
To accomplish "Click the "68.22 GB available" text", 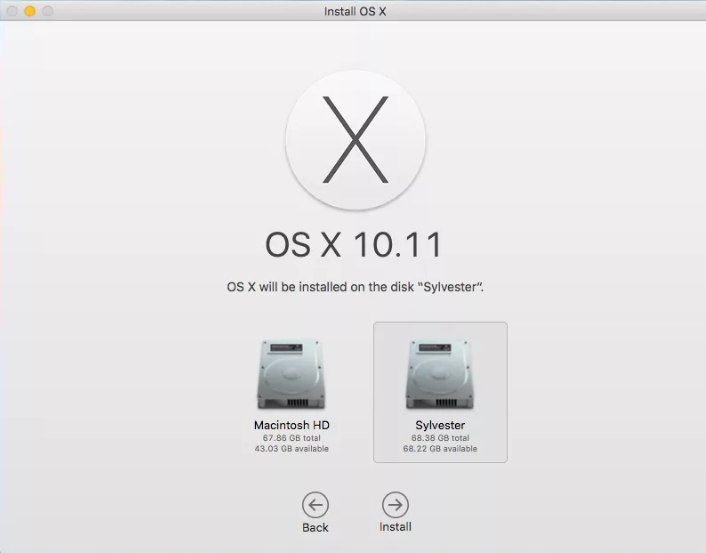I will coord(440,449).
